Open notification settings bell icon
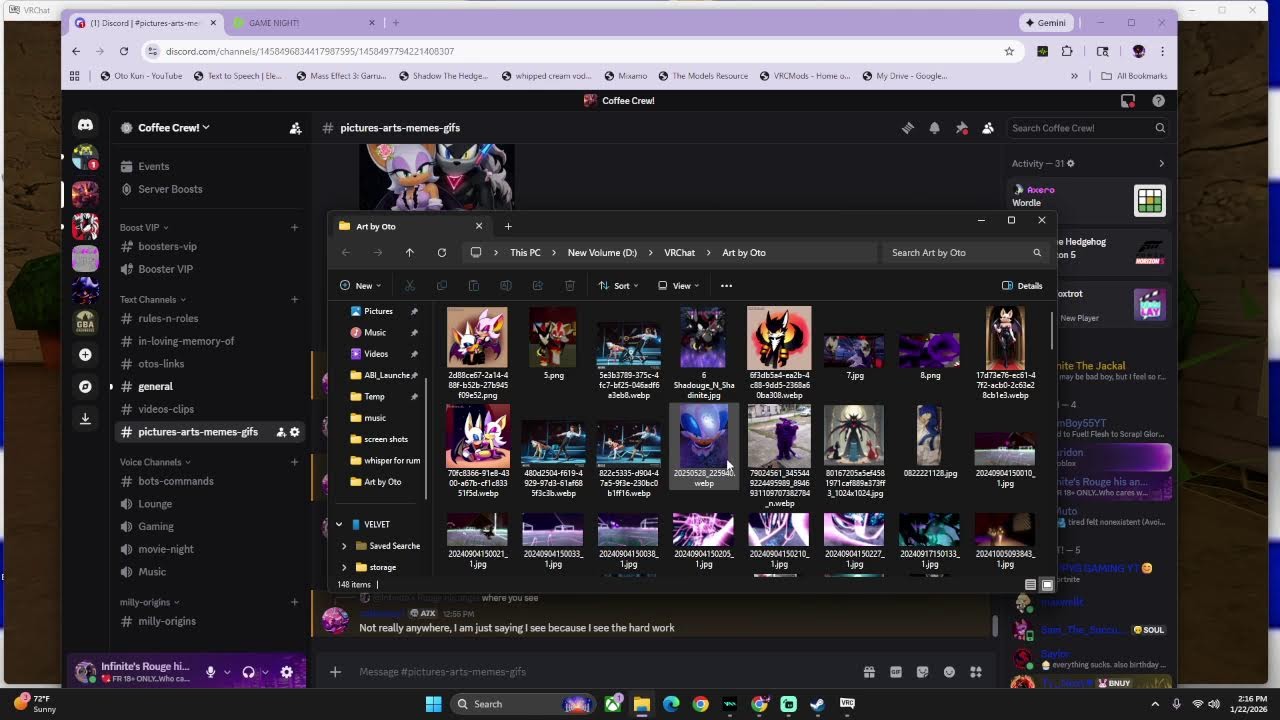The image size is (1280, 720). (934, 128)
